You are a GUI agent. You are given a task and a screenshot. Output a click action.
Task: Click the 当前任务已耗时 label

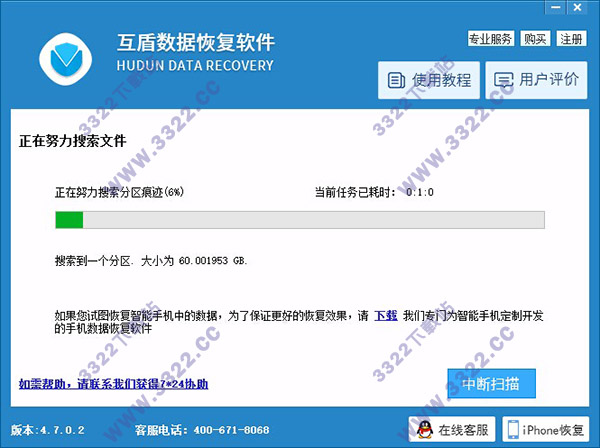(355, 192)
